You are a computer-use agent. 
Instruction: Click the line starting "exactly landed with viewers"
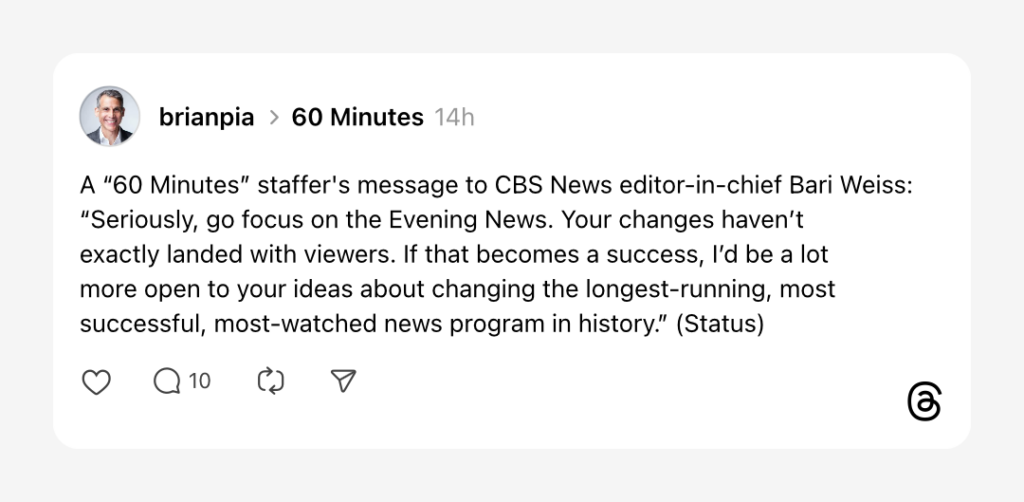pos(454,255)
